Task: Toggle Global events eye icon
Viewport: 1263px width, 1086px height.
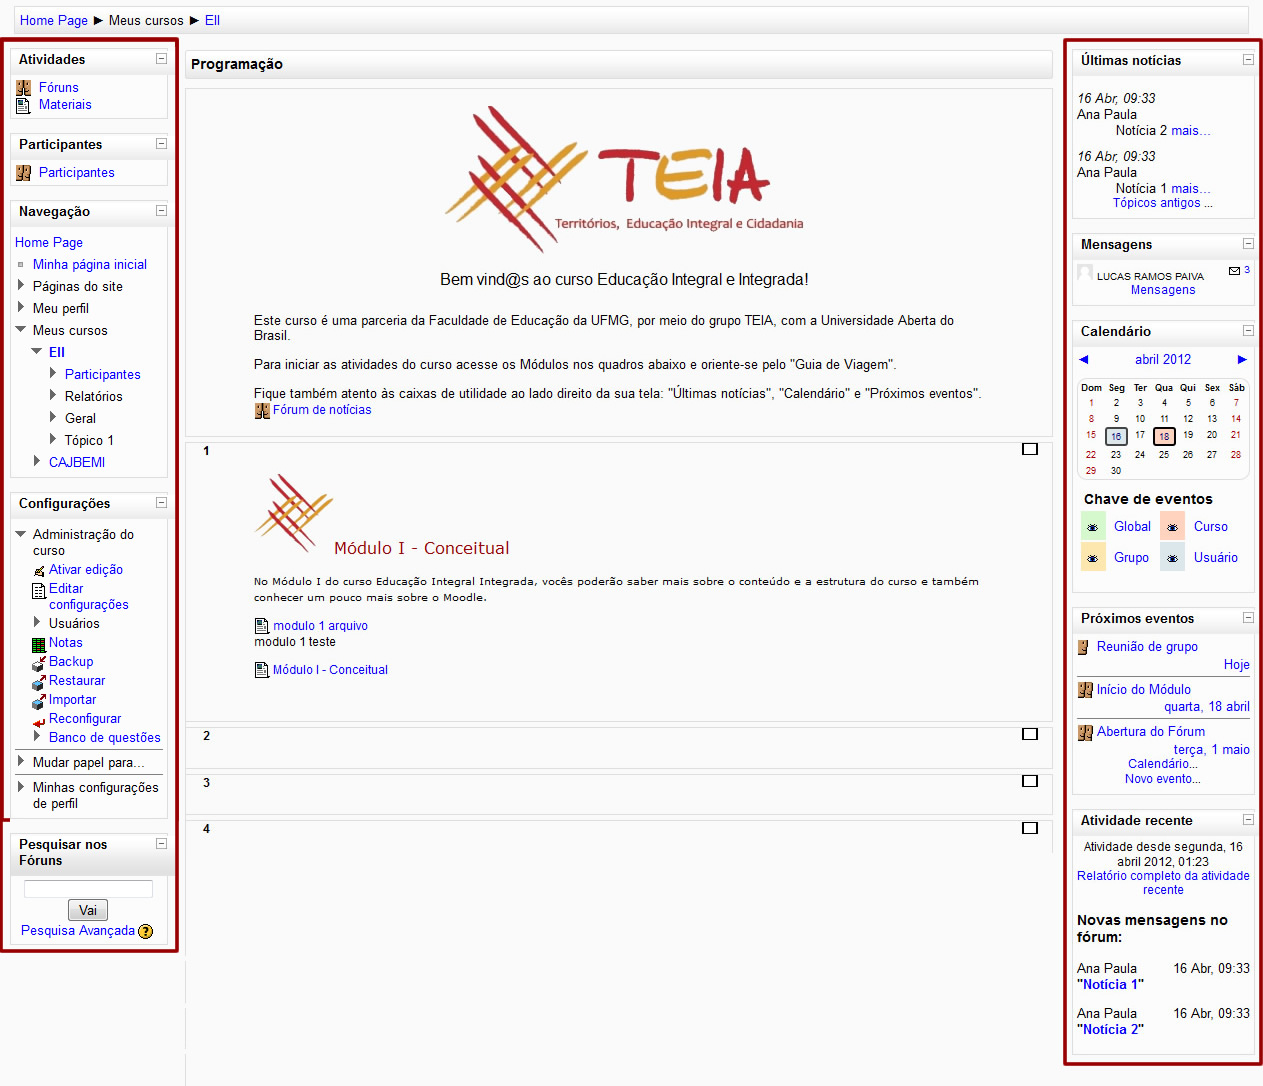Action: click(1093, 526)
